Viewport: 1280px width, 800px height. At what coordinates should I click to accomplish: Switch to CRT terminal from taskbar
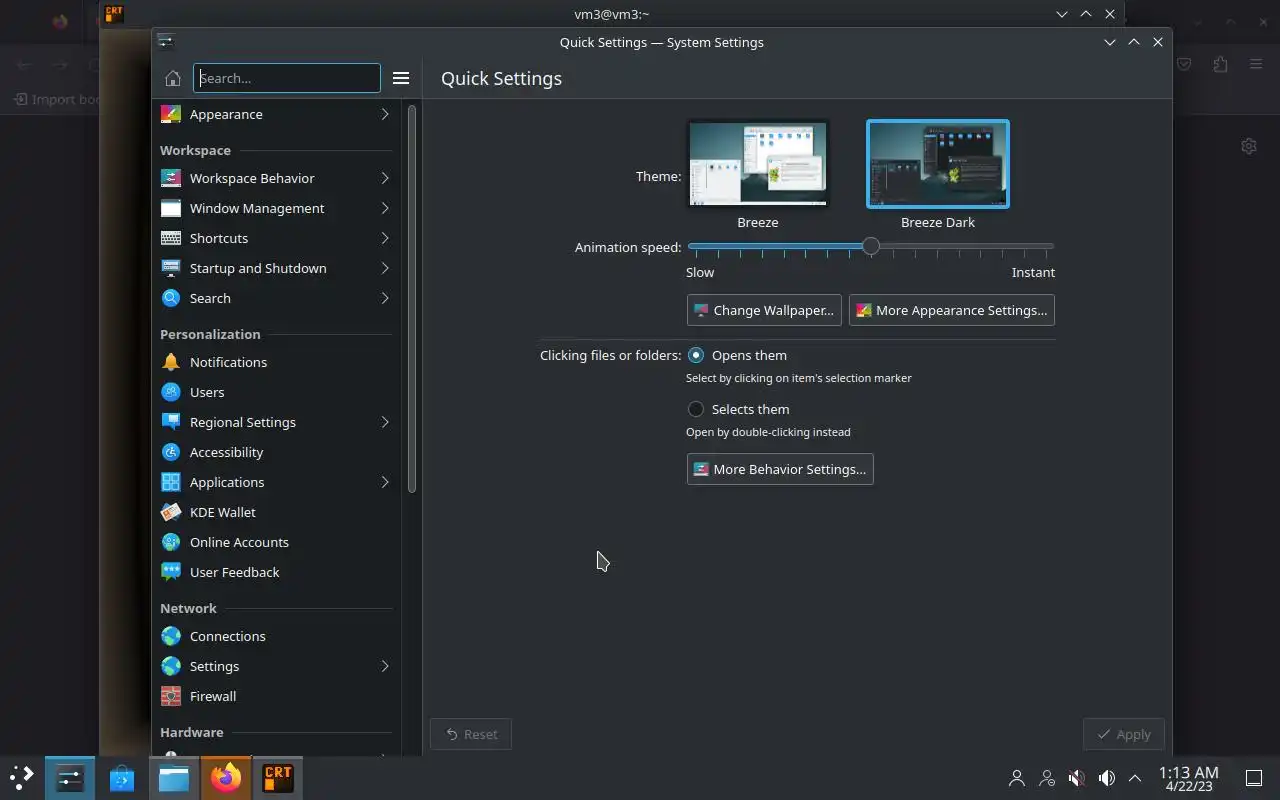[x=278, y=777]
